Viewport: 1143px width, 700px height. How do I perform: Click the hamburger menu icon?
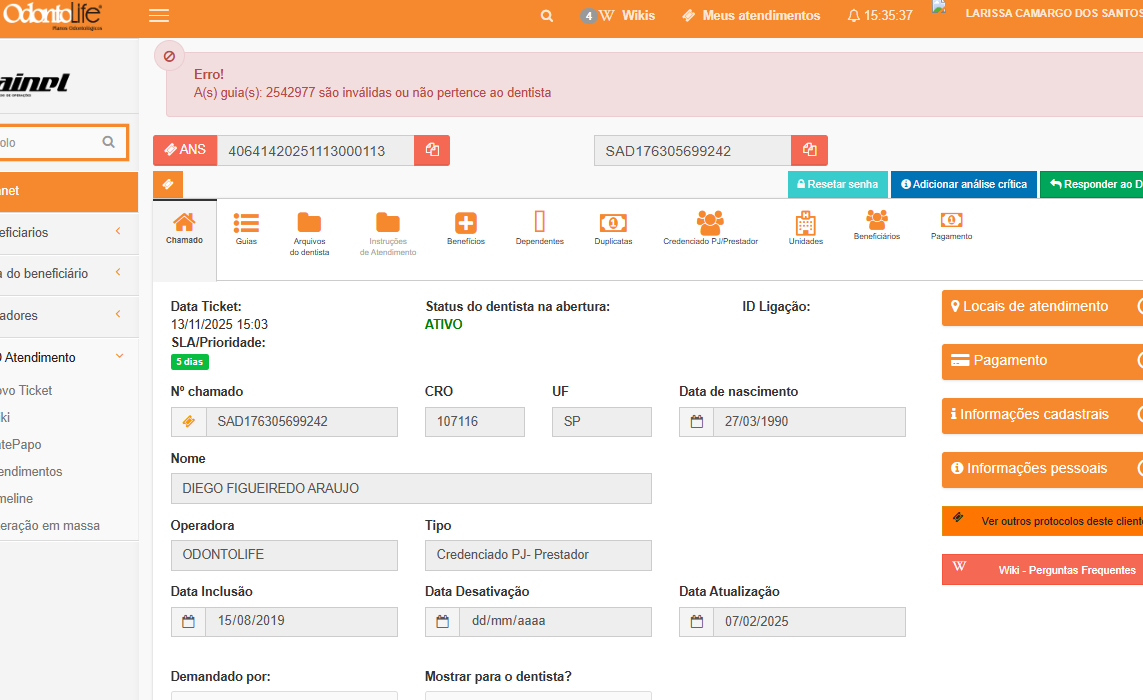pos(159,16)
